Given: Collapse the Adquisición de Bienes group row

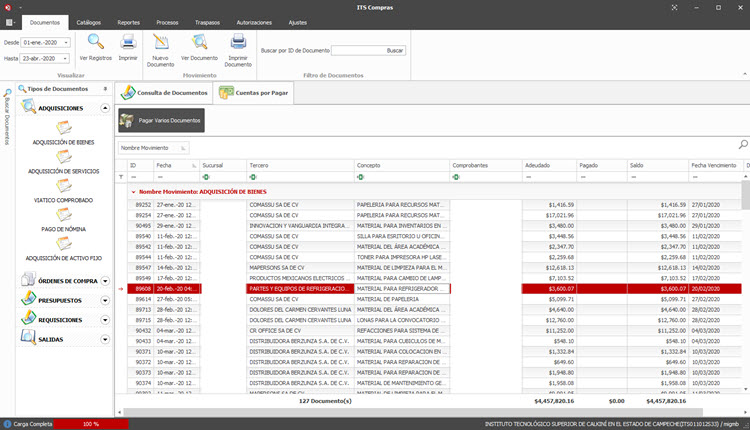Looking at the screenshot, I should (133, 190).
